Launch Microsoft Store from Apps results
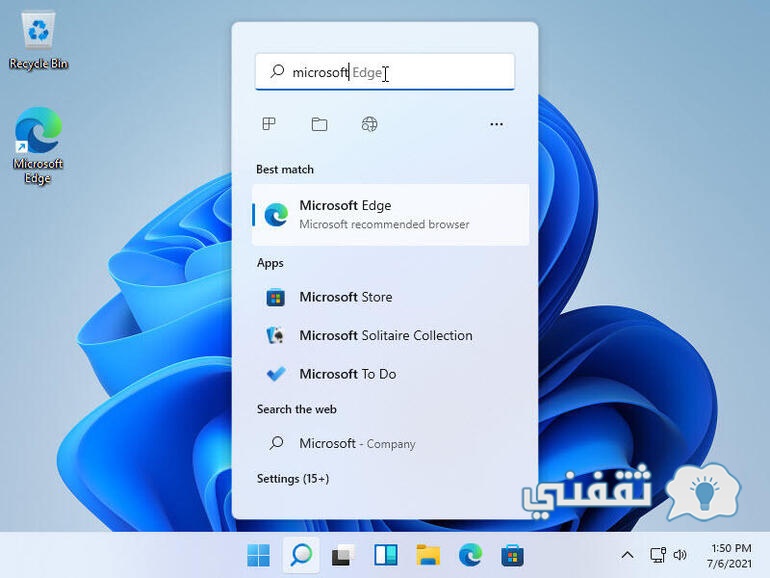Image resolution: width=770 pixels, height=578 pixels. 390,297
